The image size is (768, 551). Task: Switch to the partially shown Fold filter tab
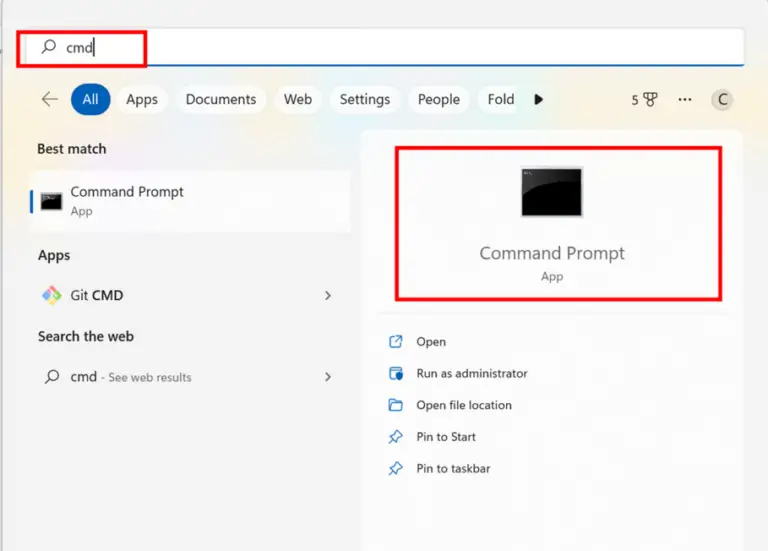pos(500,99)
